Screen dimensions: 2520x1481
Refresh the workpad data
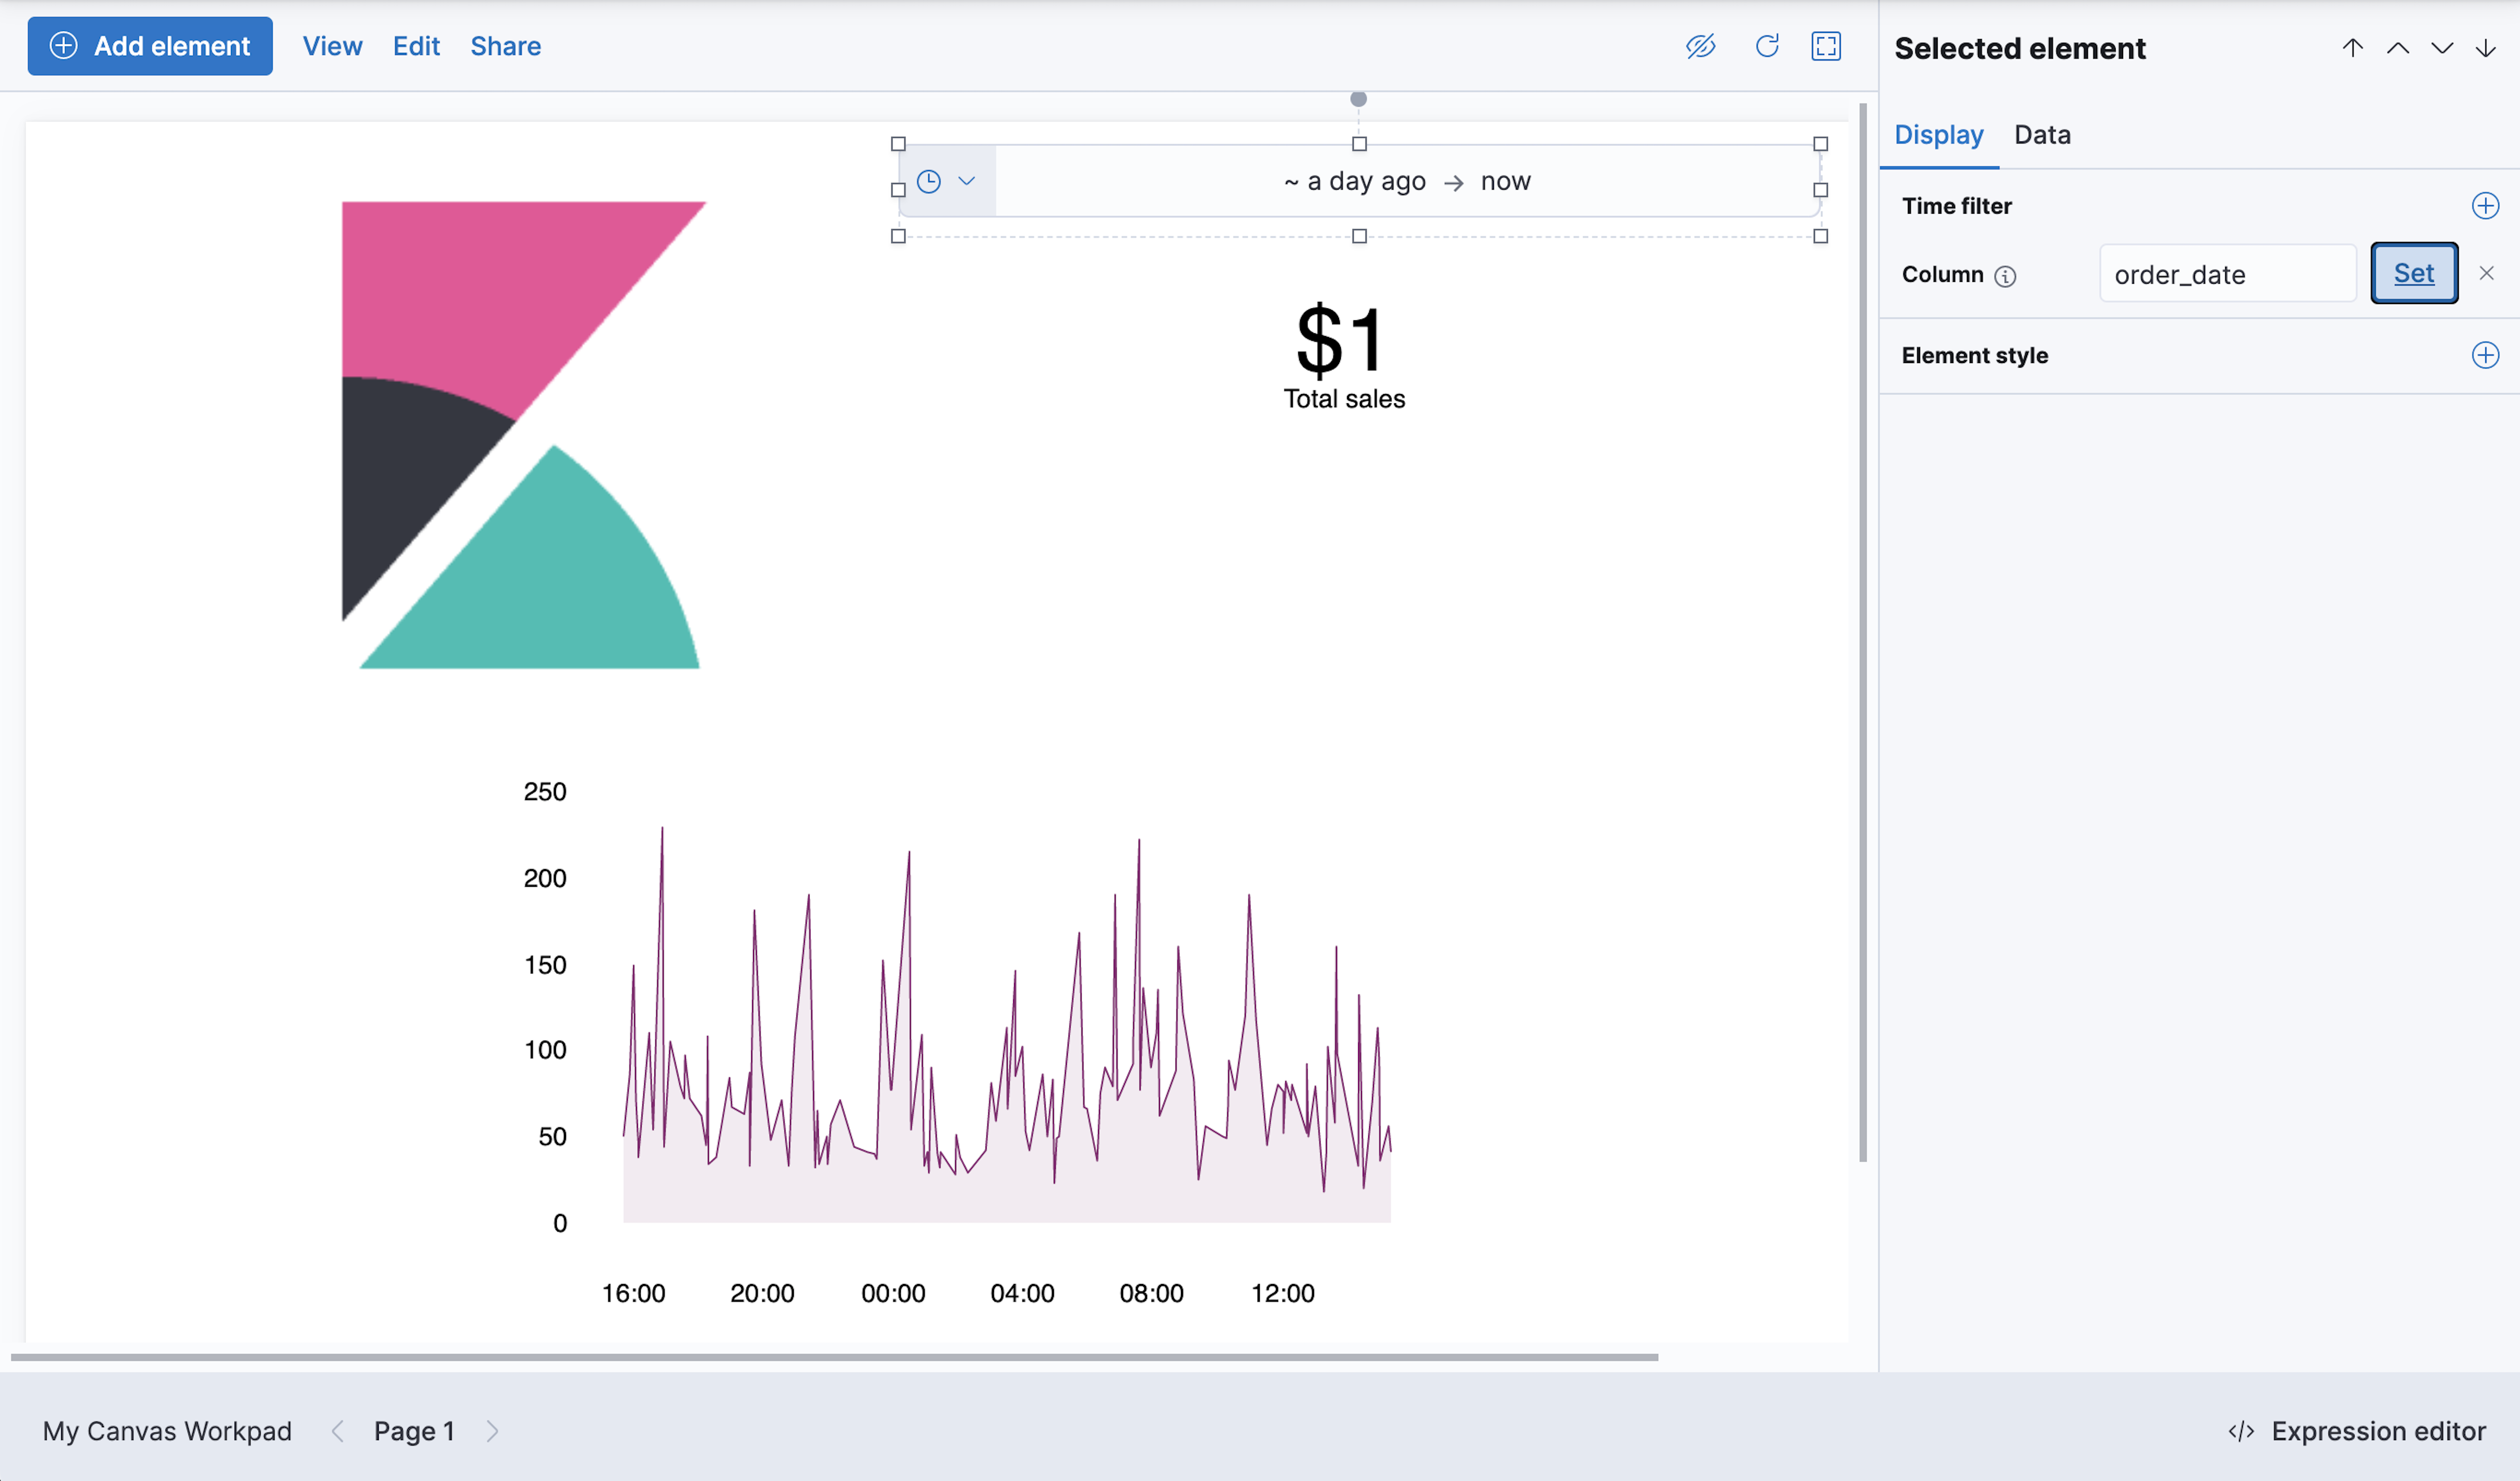coord(1766,46)
